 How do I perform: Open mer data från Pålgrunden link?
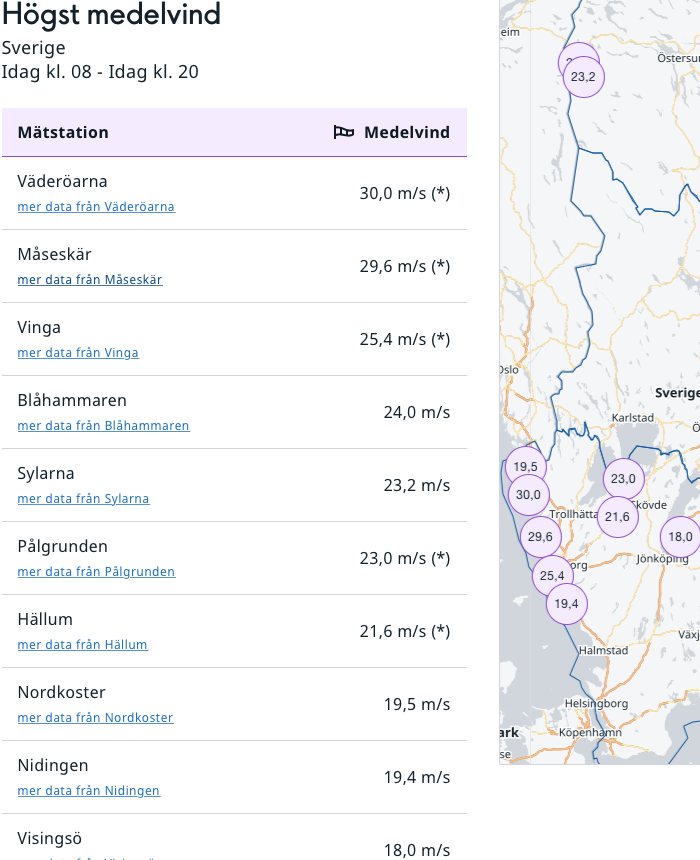point(96,572)
